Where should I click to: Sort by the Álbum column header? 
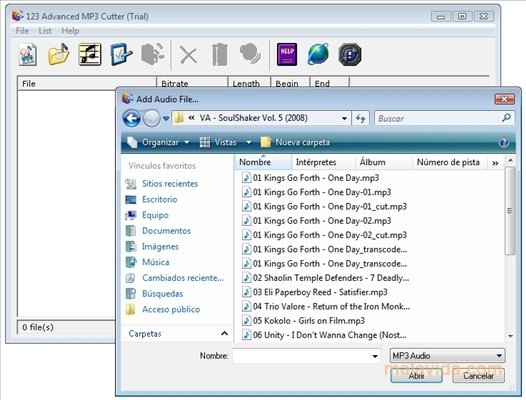(383, 162)
